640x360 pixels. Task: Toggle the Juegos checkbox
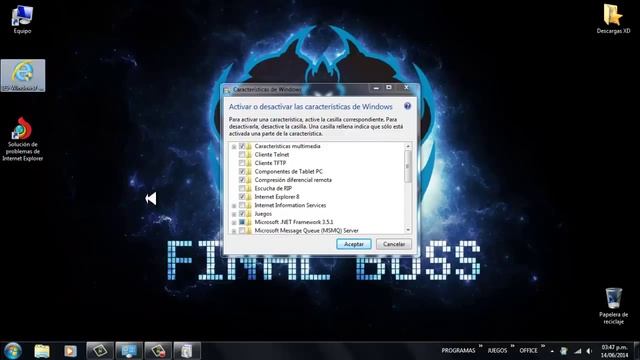pos(242,213)
